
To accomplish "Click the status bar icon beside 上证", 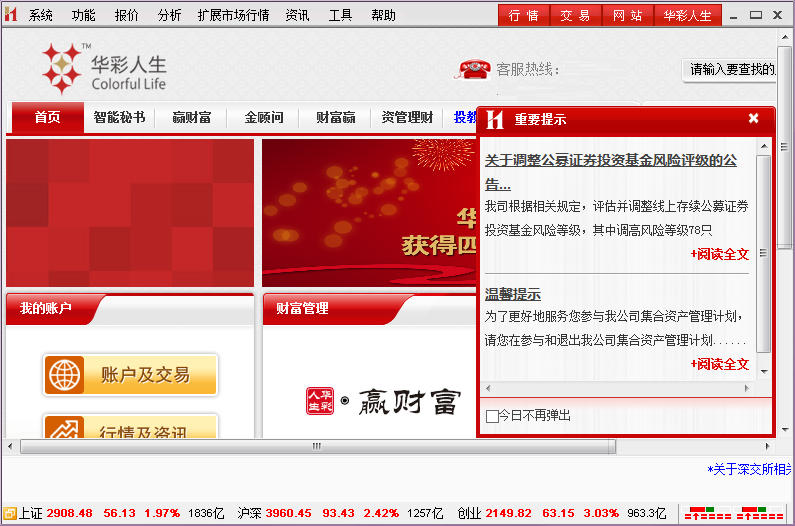I will (x=9, y=513).
